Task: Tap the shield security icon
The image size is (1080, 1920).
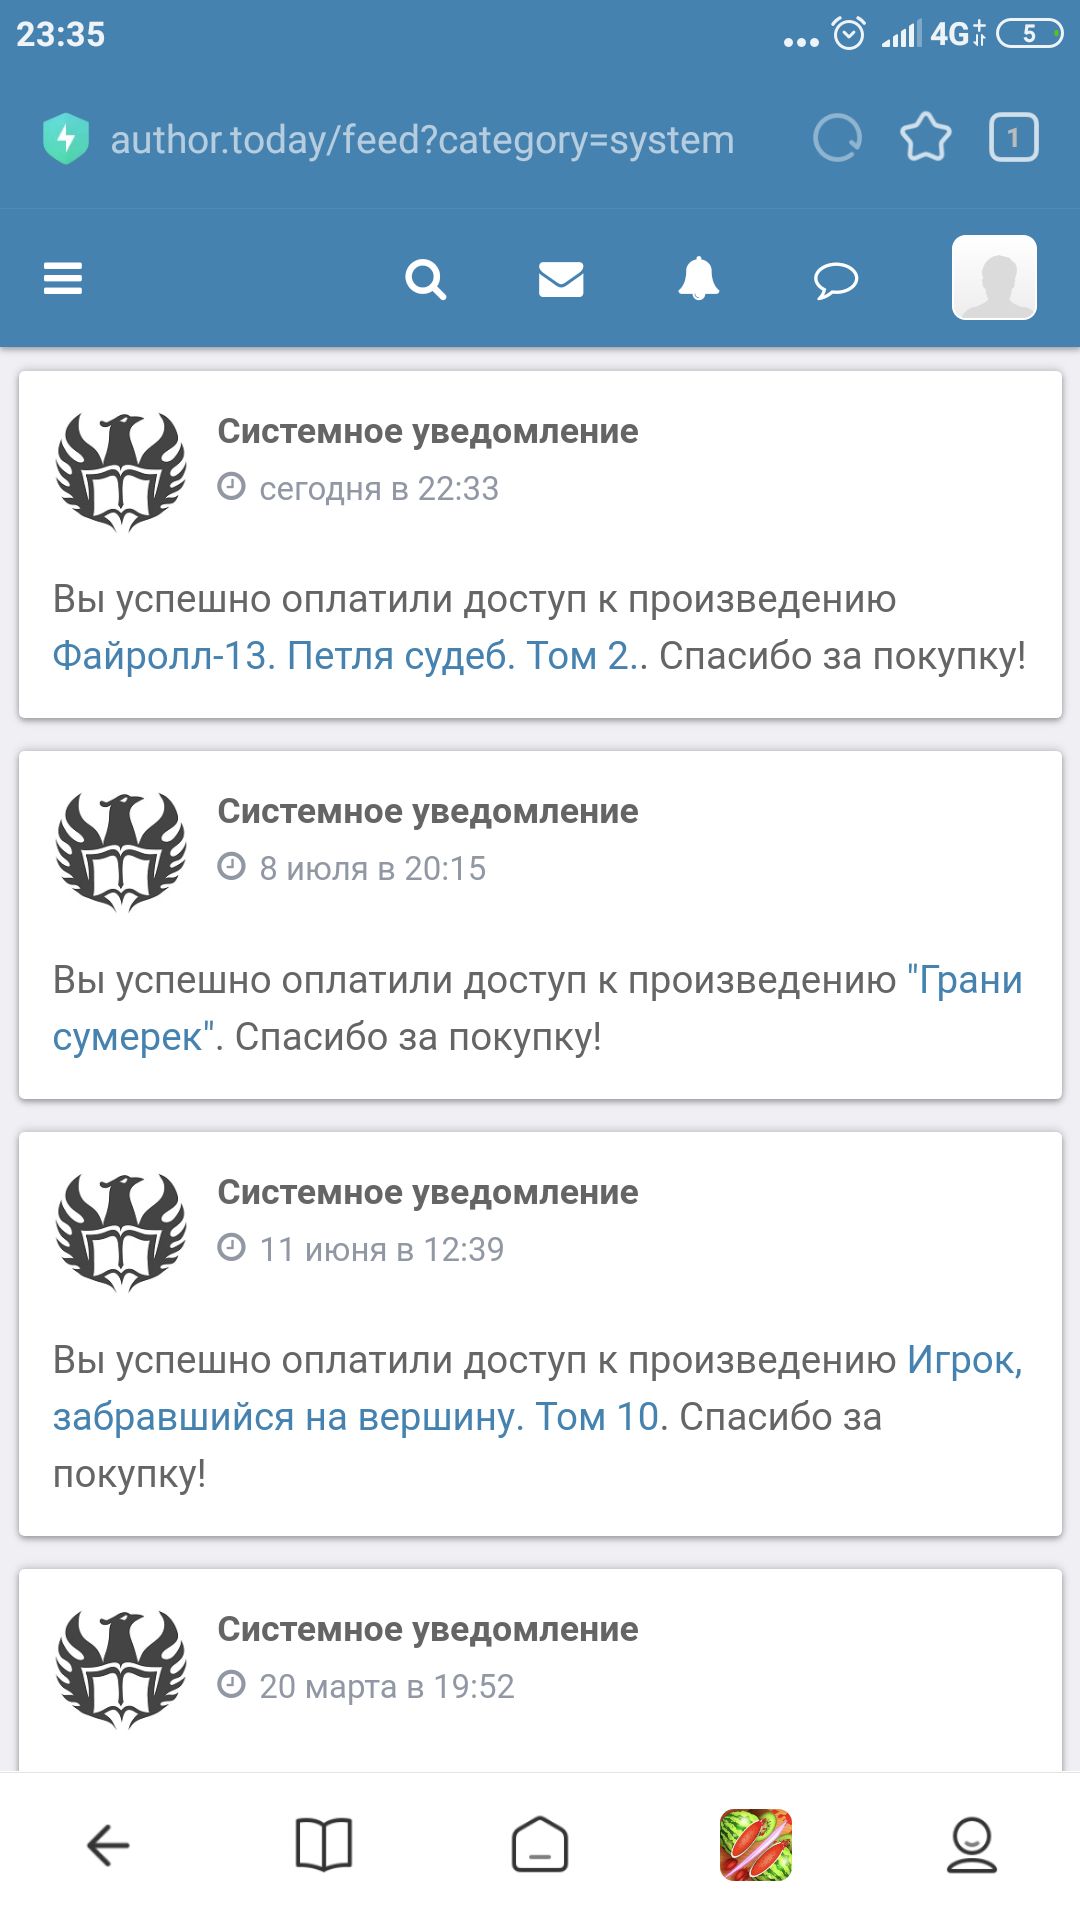Action: click(x=66, y=139)
